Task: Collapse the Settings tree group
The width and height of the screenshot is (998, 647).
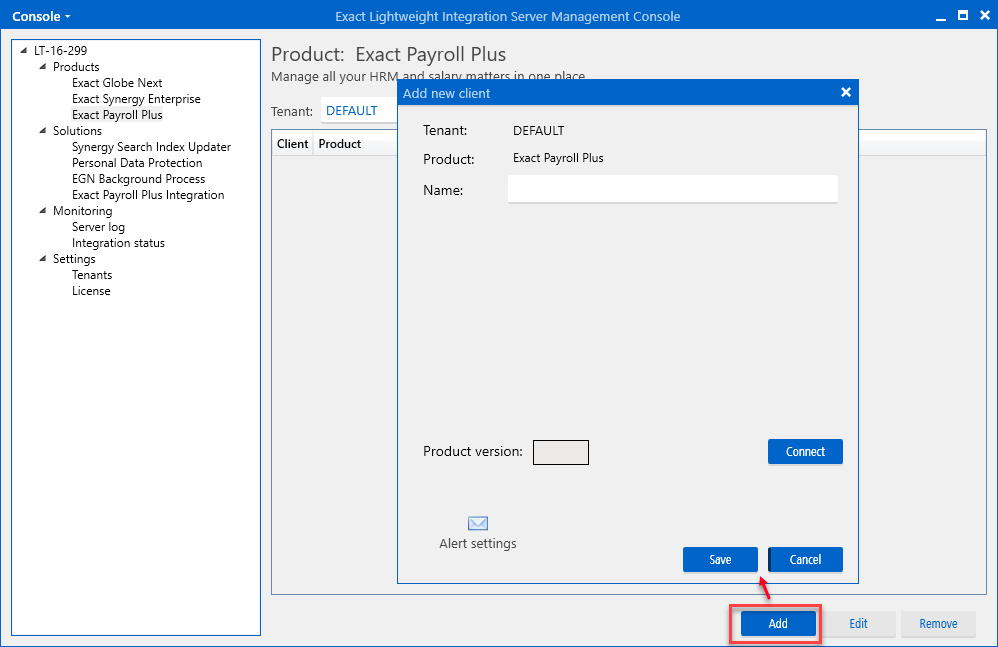Action: coord(43,259)
